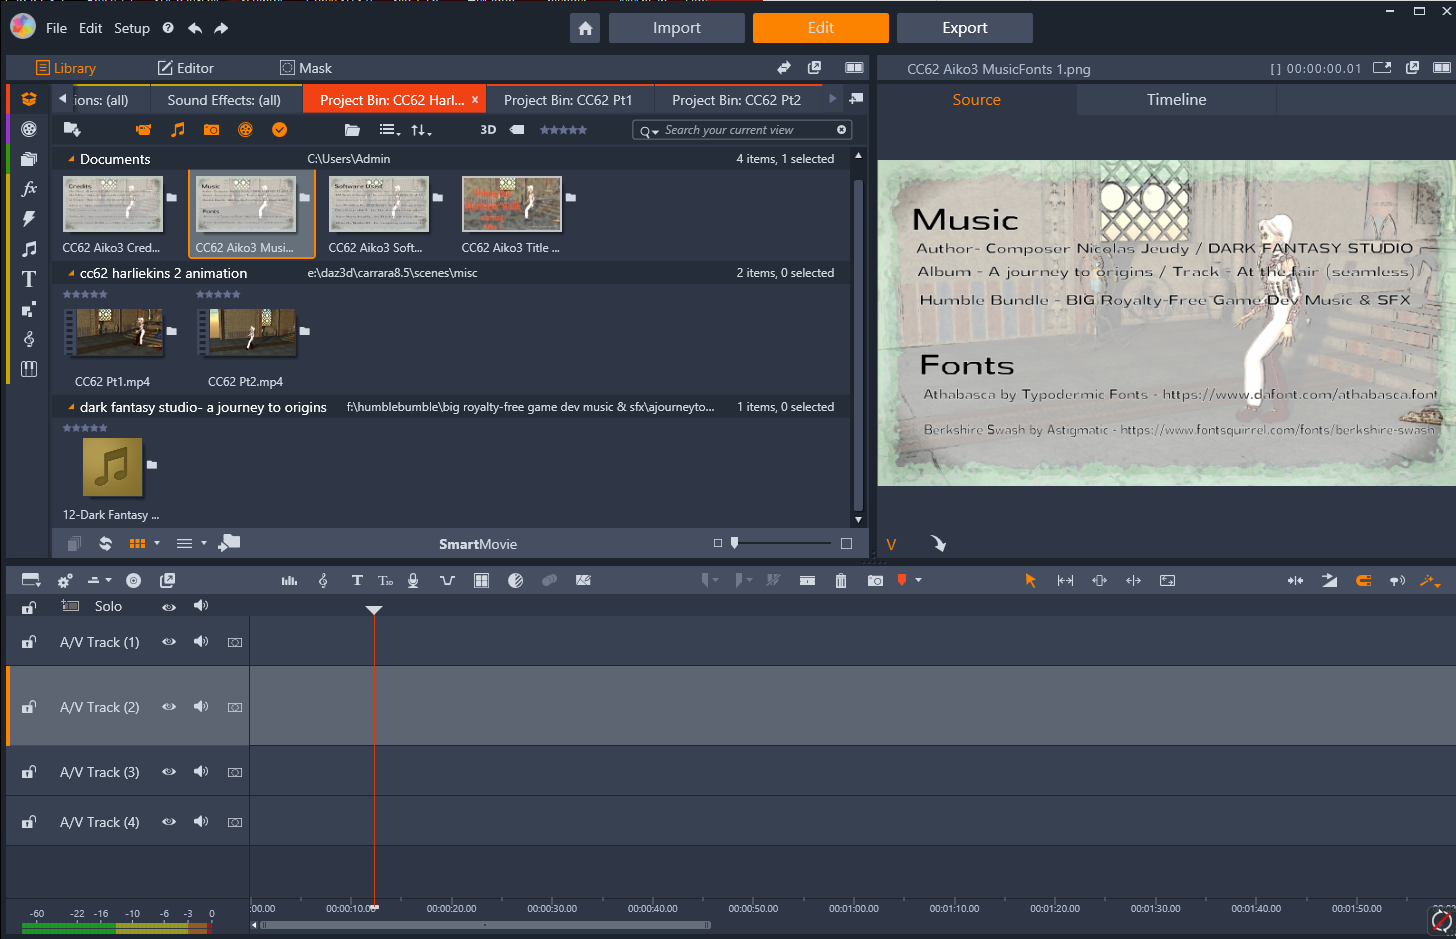Launch SmartMovie from the library footer
1456x939 pixels.
(478, 544)
